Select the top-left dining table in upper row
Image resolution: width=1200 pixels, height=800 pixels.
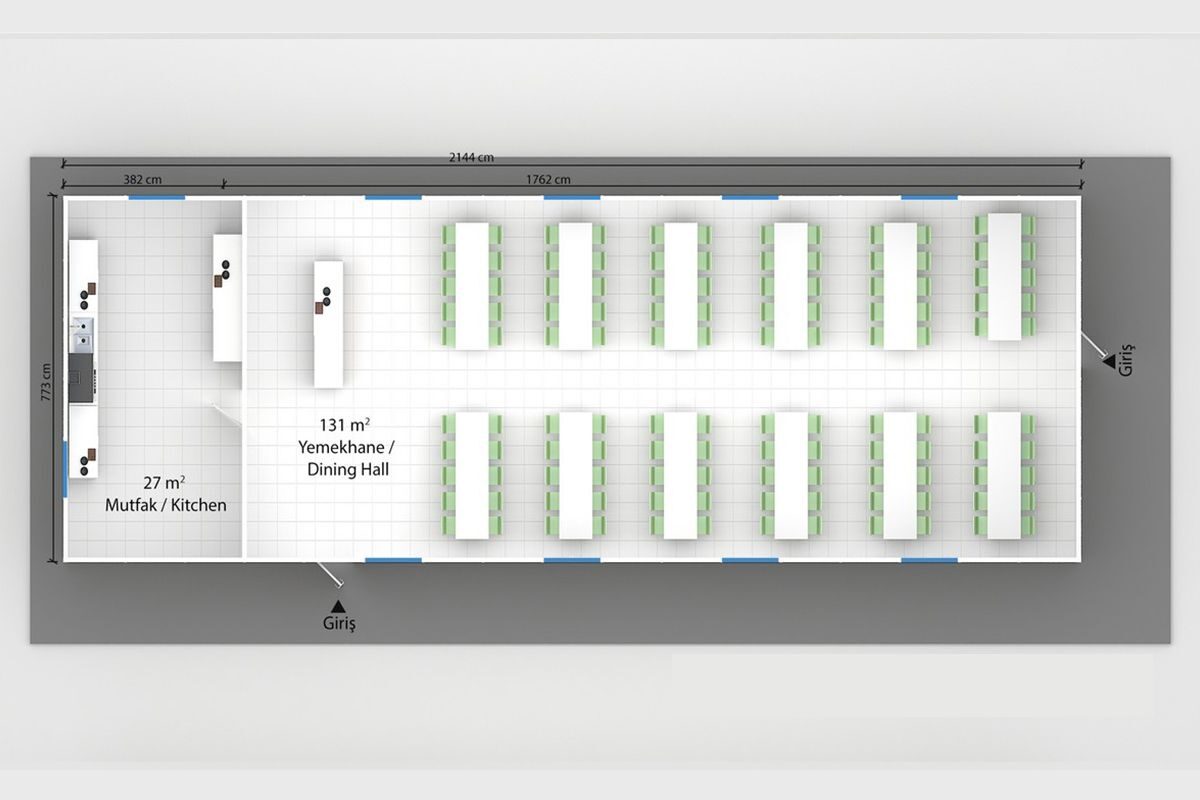pyautogui.click(x=472, y=286)
